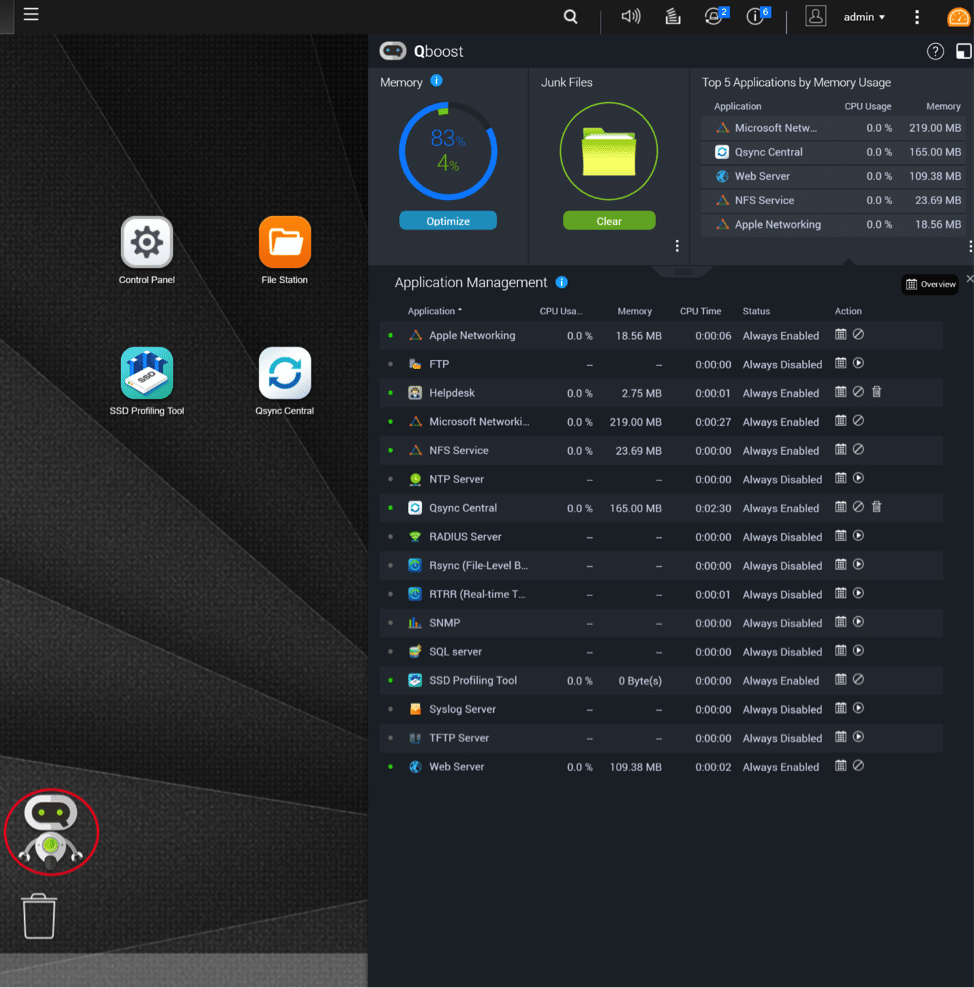
Task: Sort list by Memory column header
Action: pos(634,311)
